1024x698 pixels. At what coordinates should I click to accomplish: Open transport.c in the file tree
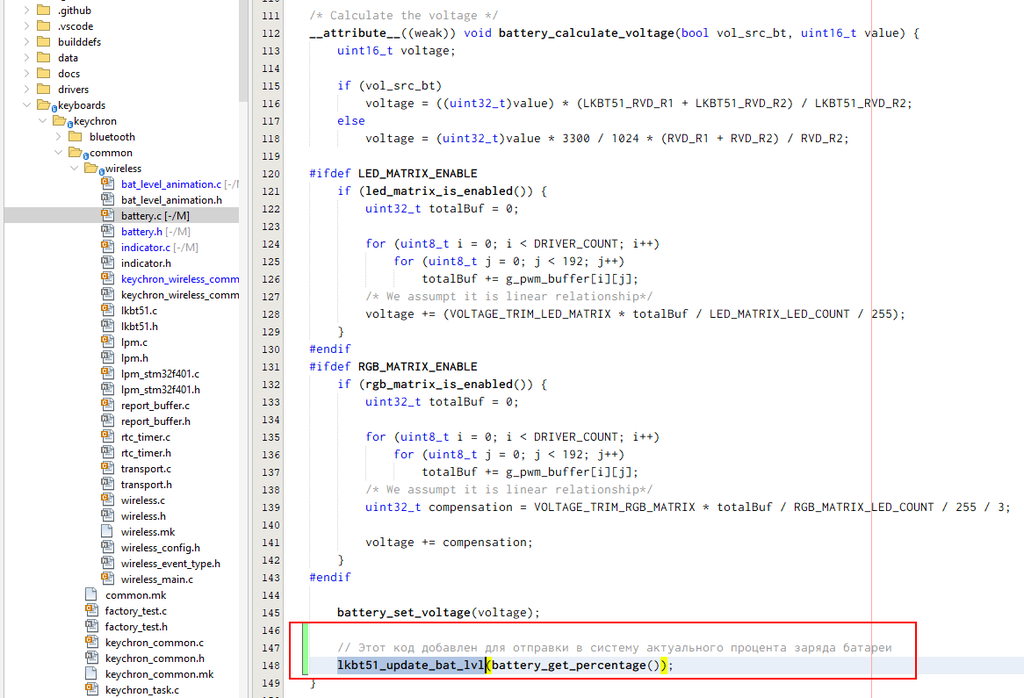pyautogui.click(x=146, y=469)
